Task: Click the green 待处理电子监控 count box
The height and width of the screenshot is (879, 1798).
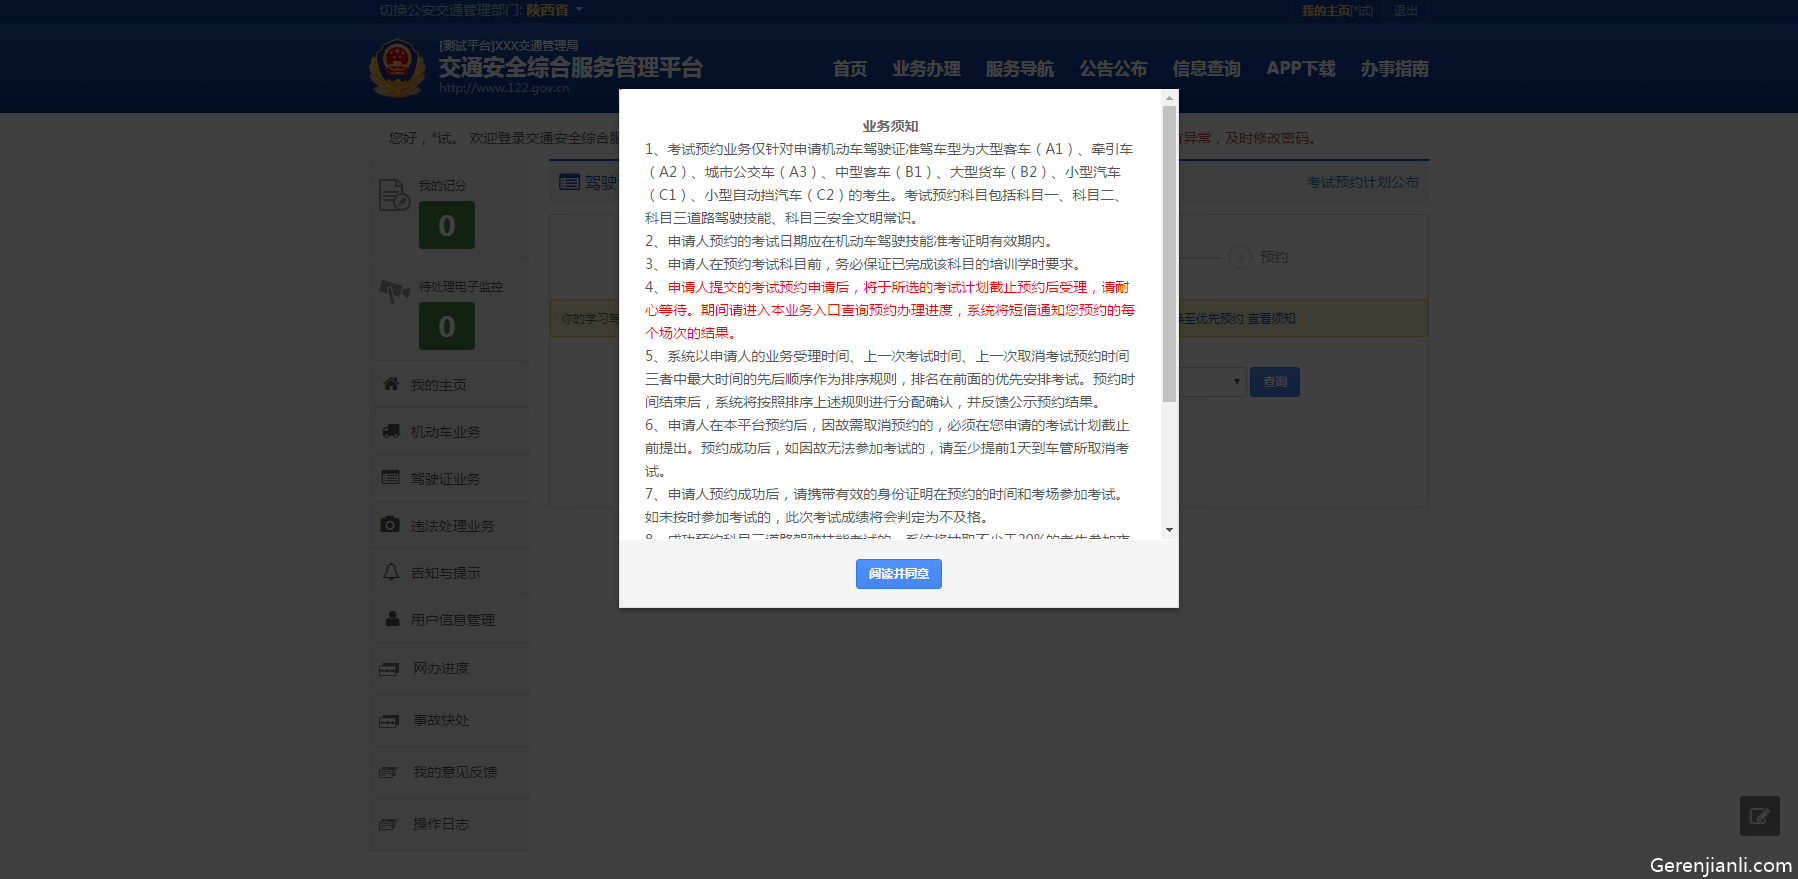Action: [x=447, y=327]
